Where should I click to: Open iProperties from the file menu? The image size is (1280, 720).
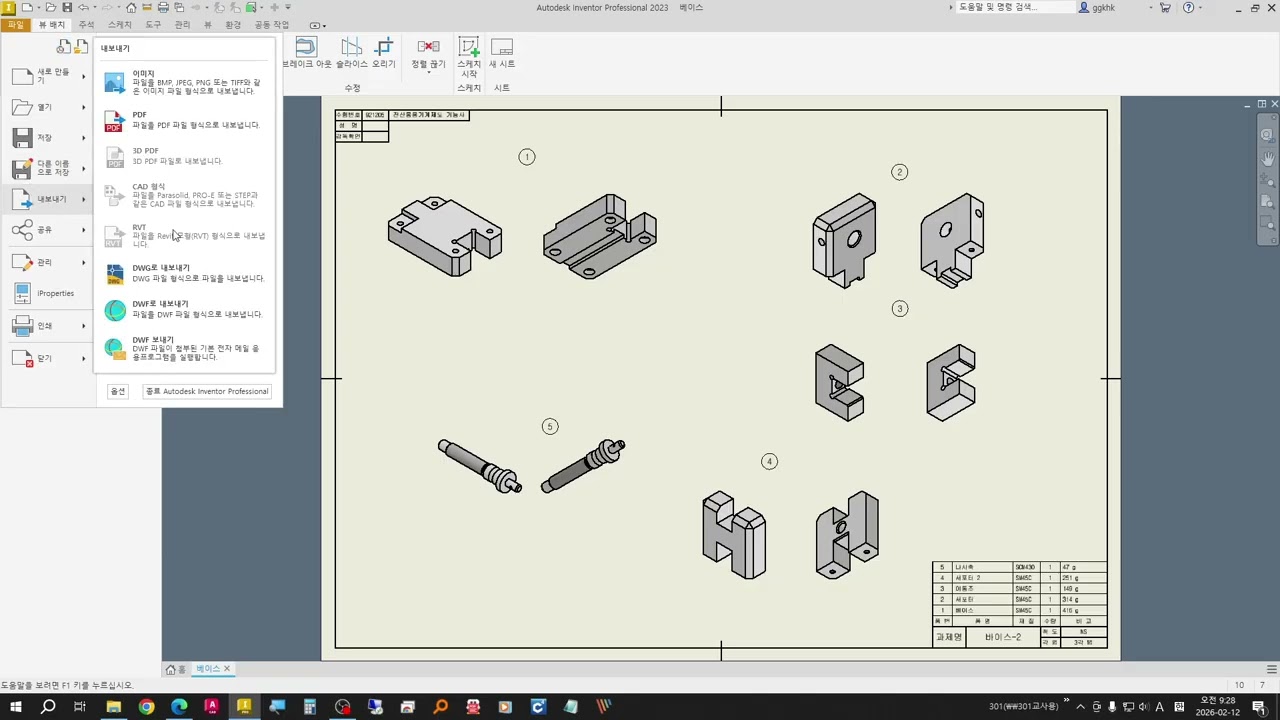click(x=47, y=293)
